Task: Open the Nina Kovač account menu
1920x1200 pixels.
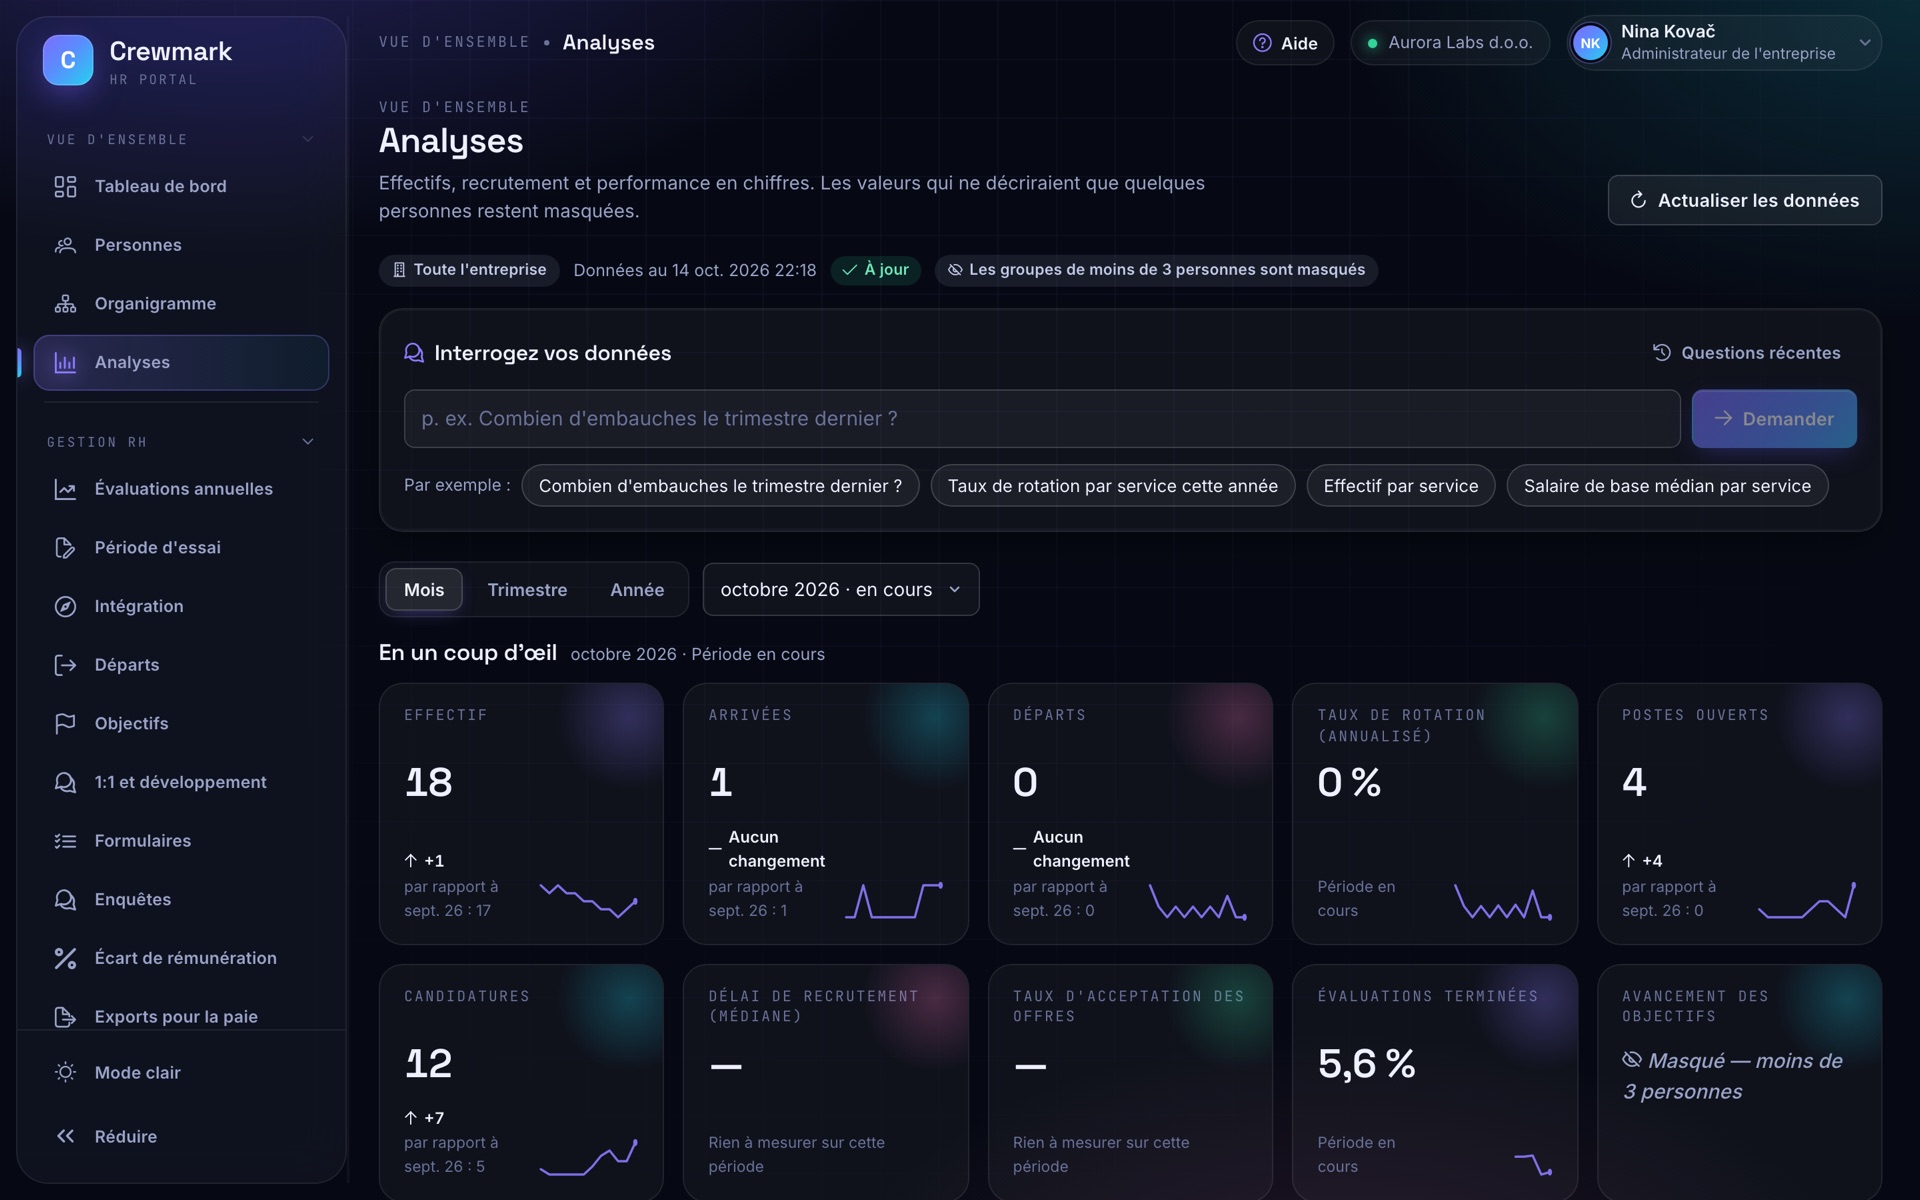Action: pyautogui.click(x=1724, y=43)
